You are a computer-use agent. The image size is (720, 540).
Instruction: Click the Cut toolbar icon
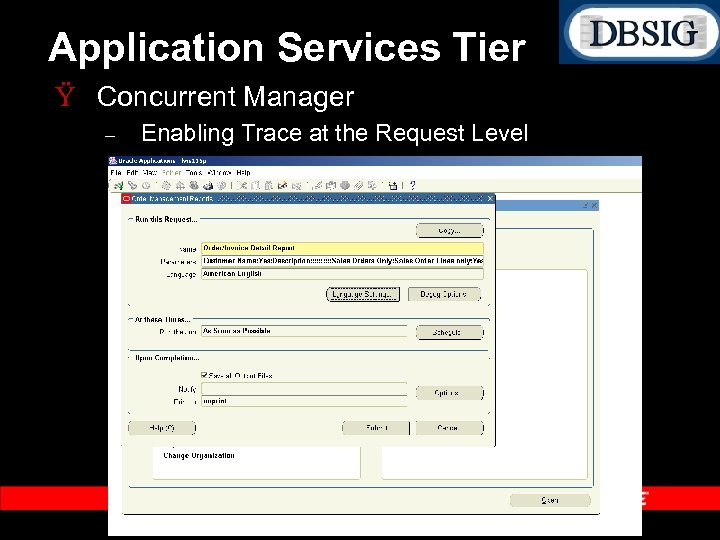242,186
